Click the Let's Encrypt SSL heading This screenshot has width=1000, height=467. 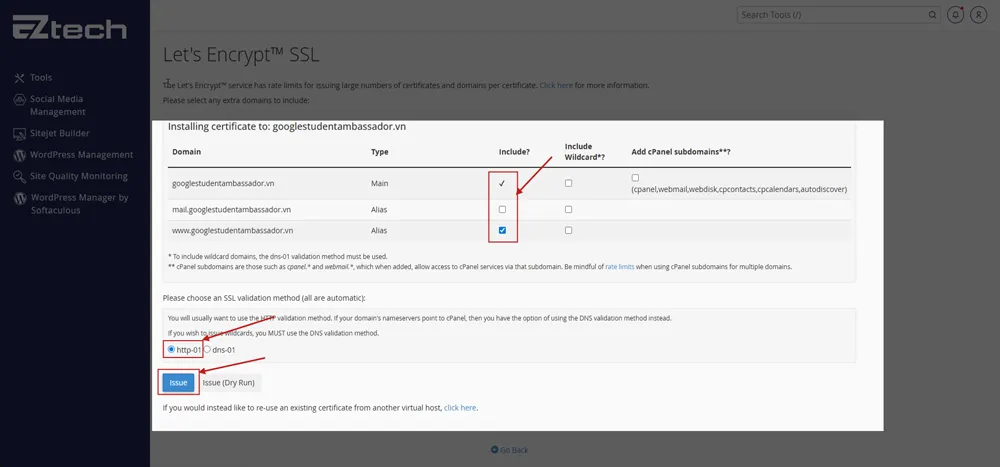click(241, 55)
